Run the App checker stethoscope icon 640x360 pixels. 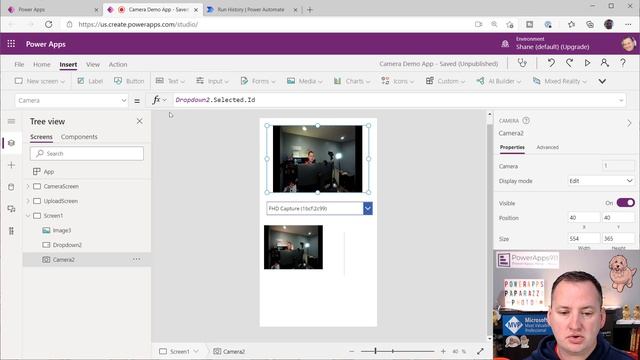(x=522, y=63)
